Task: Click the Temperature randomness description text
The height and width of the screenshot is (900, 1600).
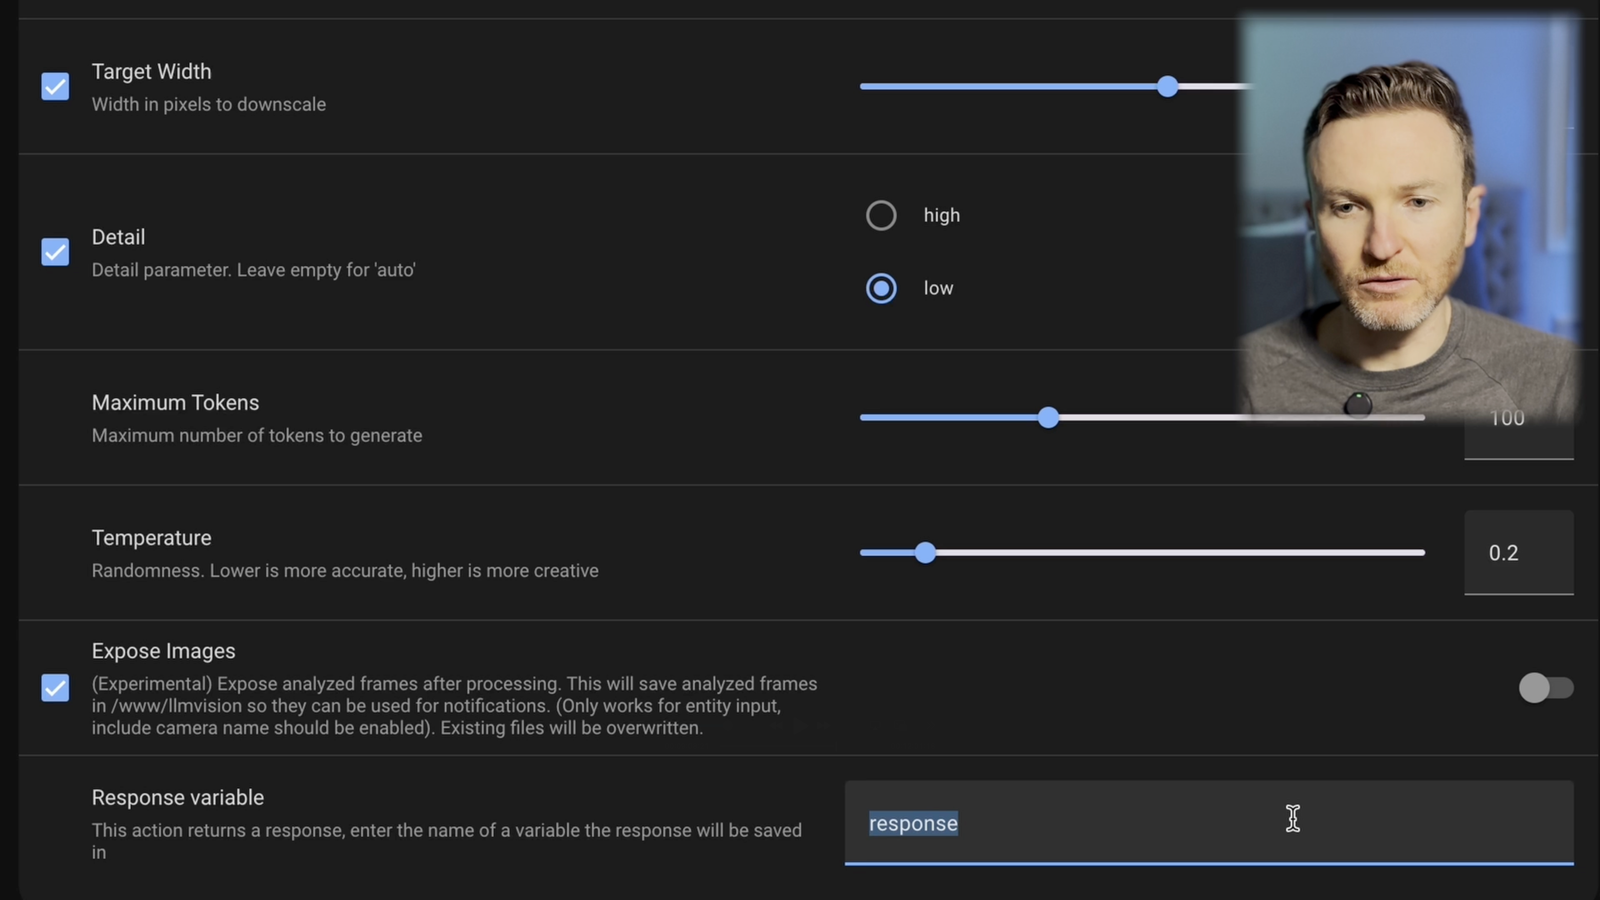Action: tap(345, 570)
